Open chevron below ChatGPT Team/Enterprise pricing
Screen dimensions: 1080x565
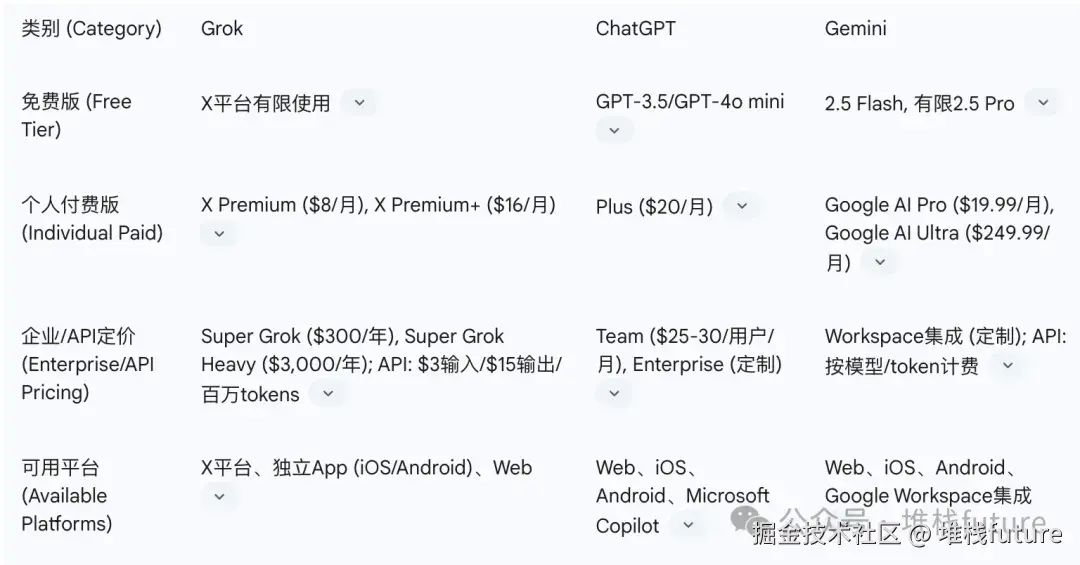tap(614, 393)
